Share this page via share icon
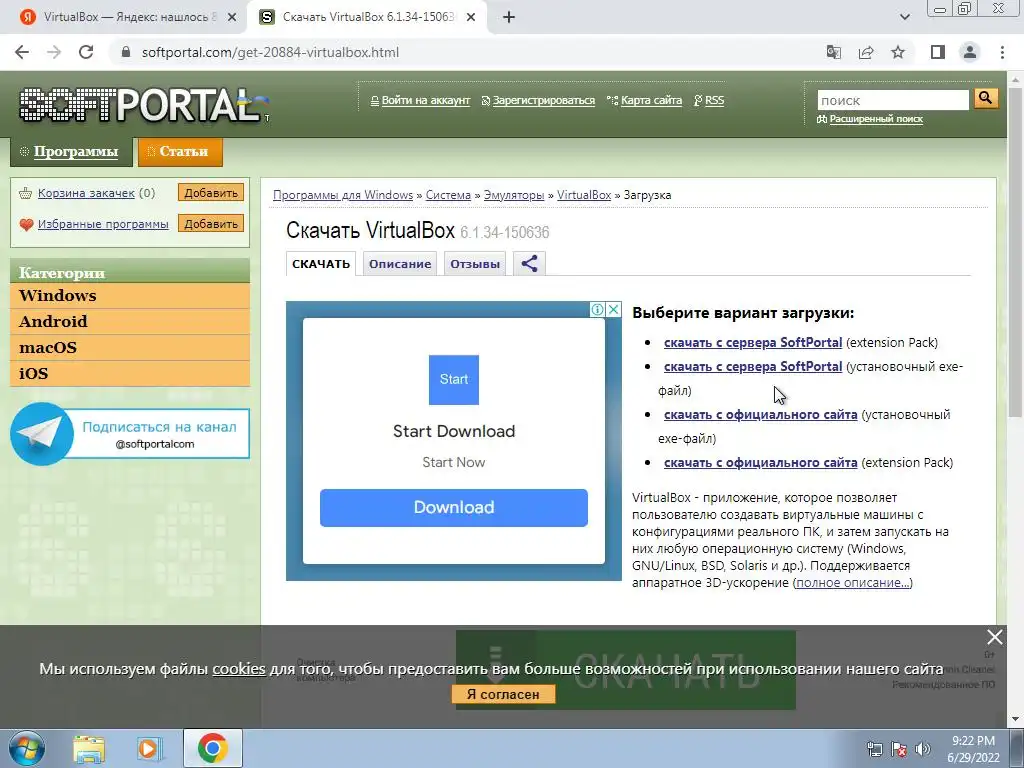 click(866, 52)
